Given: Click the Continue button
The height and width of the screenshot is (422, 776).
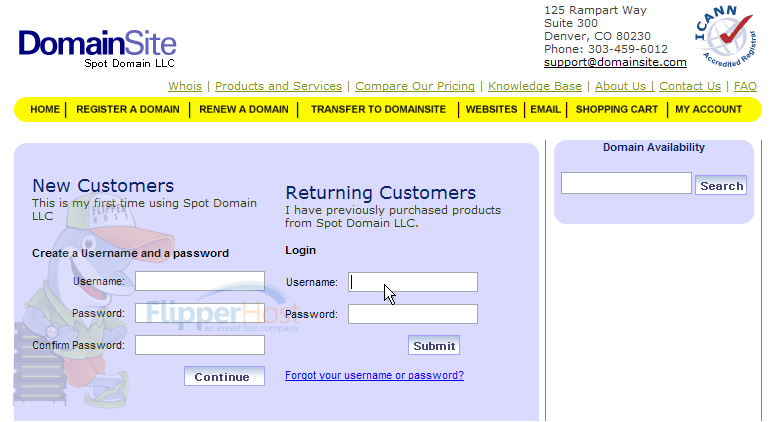Looking at the screenshot, I should click(x=224, y=376).
